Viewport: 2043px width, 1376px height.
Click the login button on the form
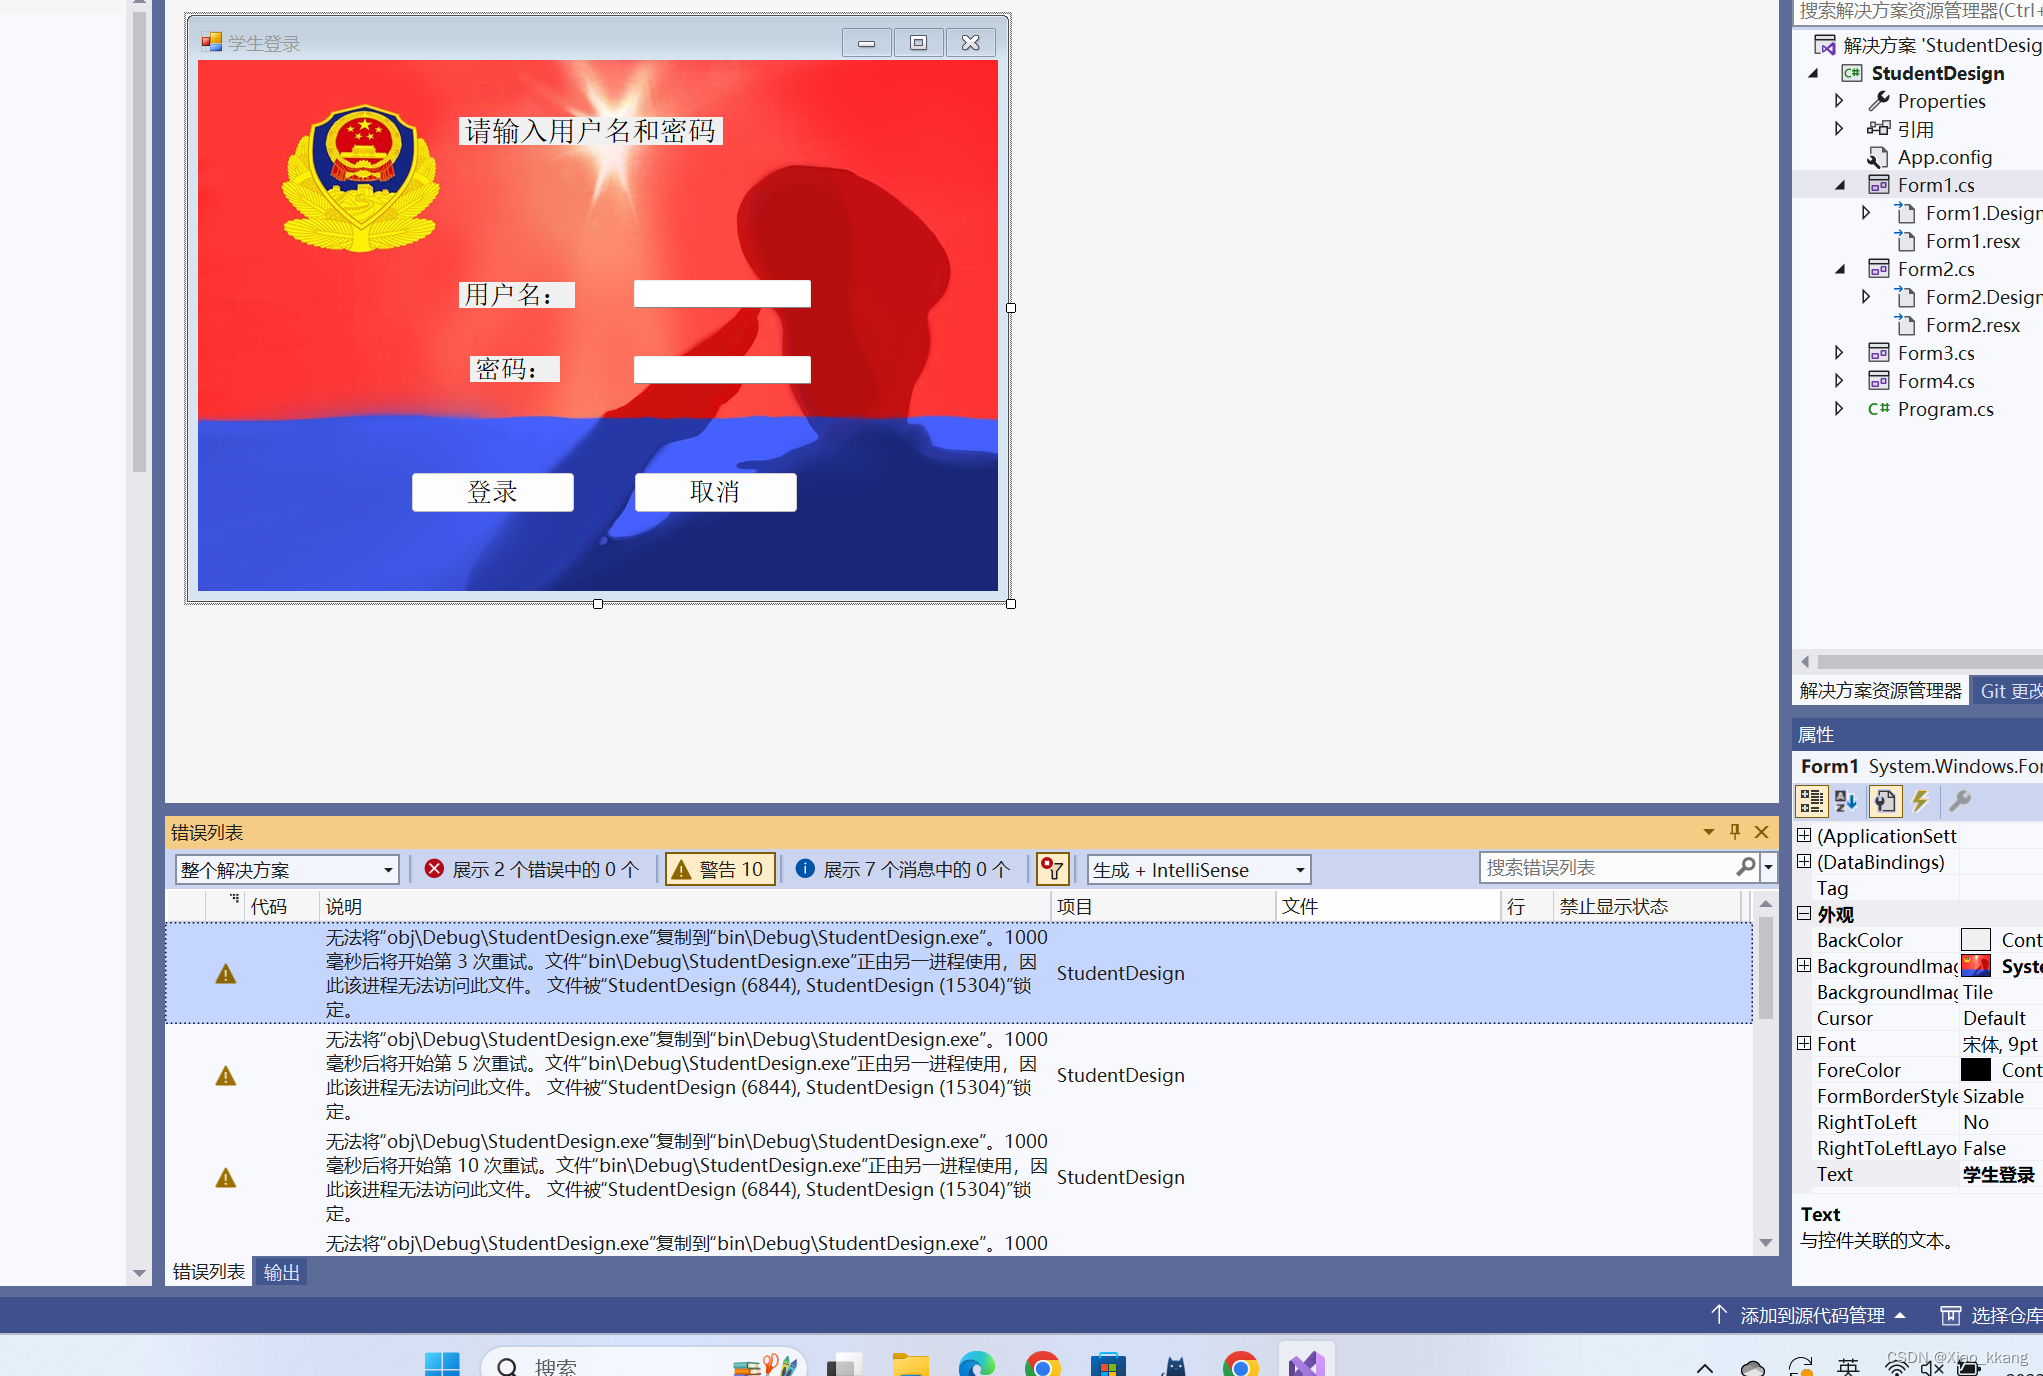pos(493,492)
